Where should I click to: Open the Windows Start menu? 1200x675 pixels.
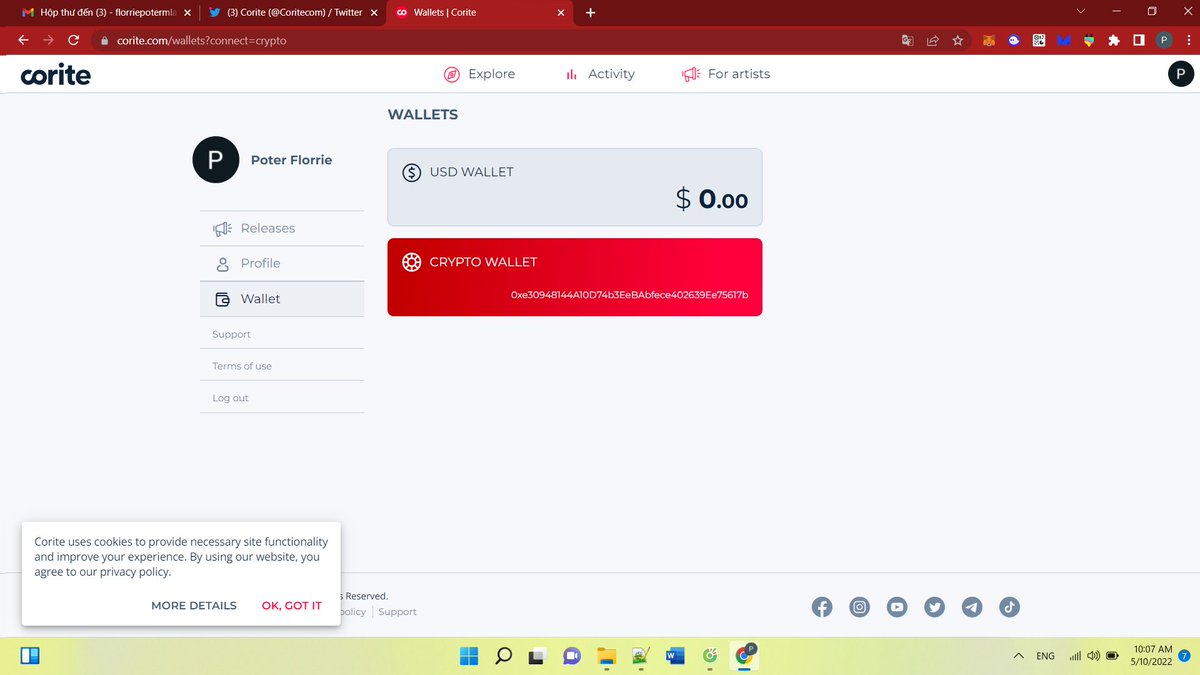(x=469, y=656)
